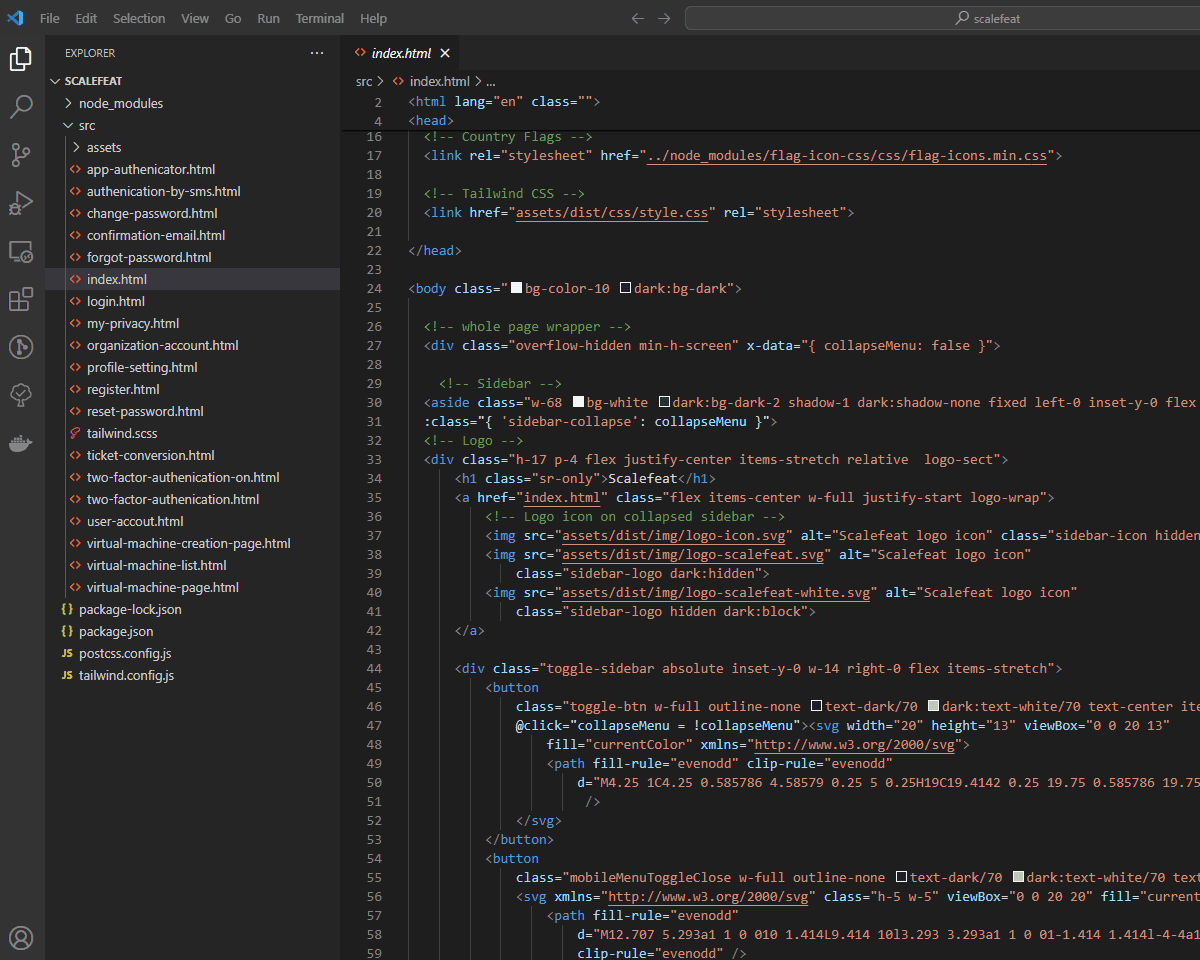The image size is (1200, 960).
Task: Open Remote Explorer in activity bar
Action: (x=21, y=252)
